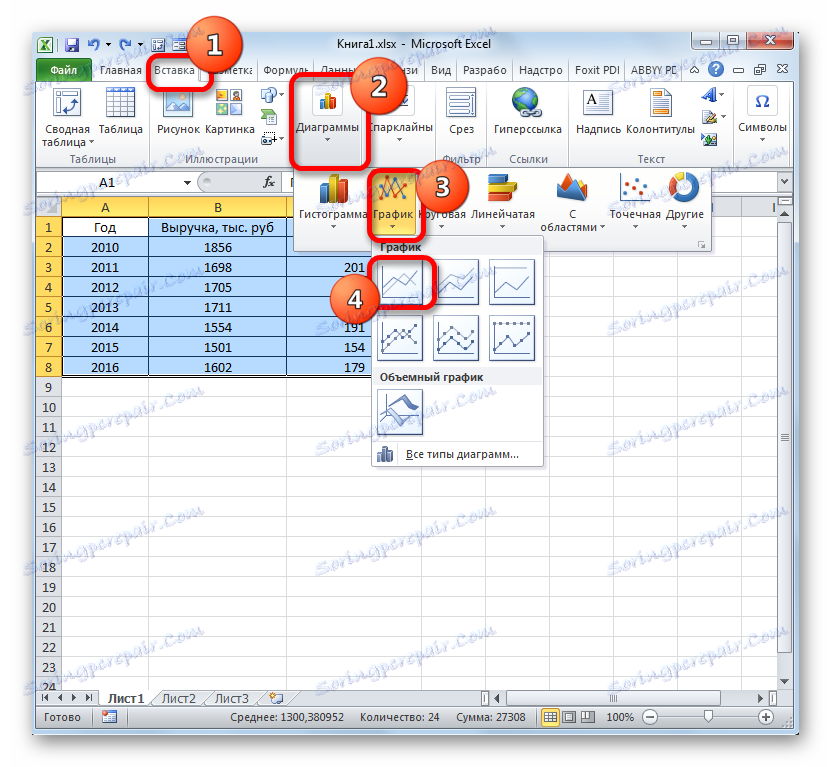Insert a table with Таблица icon
This screenshot has width=831, height=767.
click(x=121, y=111)
